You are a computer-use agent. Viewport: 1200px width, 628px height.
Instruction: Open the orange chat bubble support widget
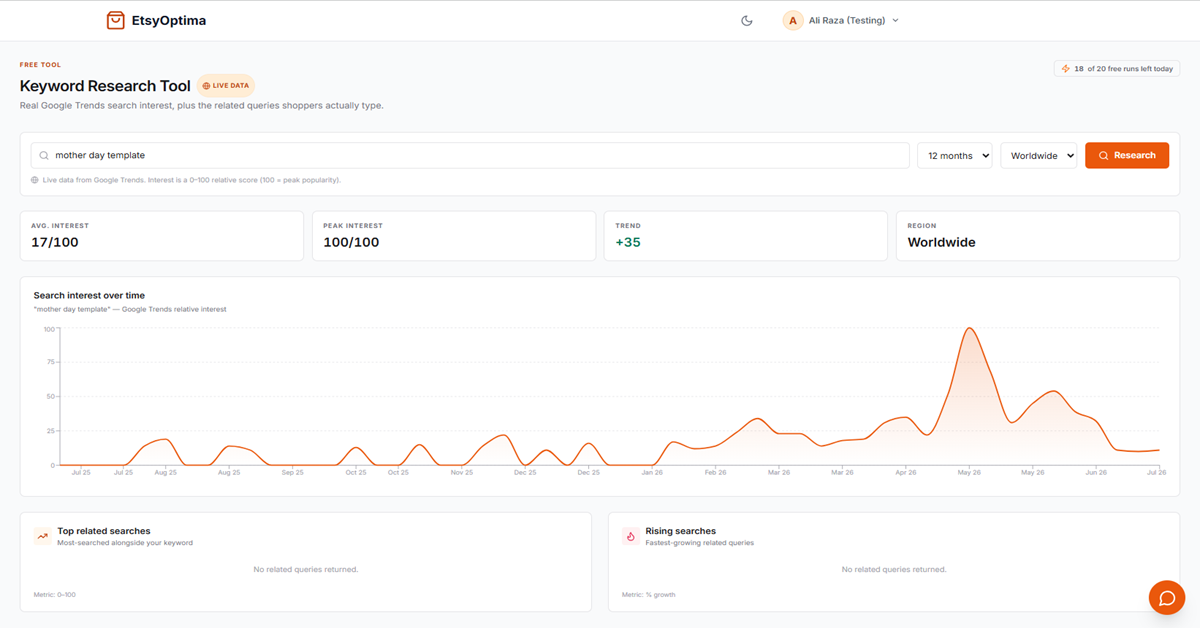point(1166,598)
